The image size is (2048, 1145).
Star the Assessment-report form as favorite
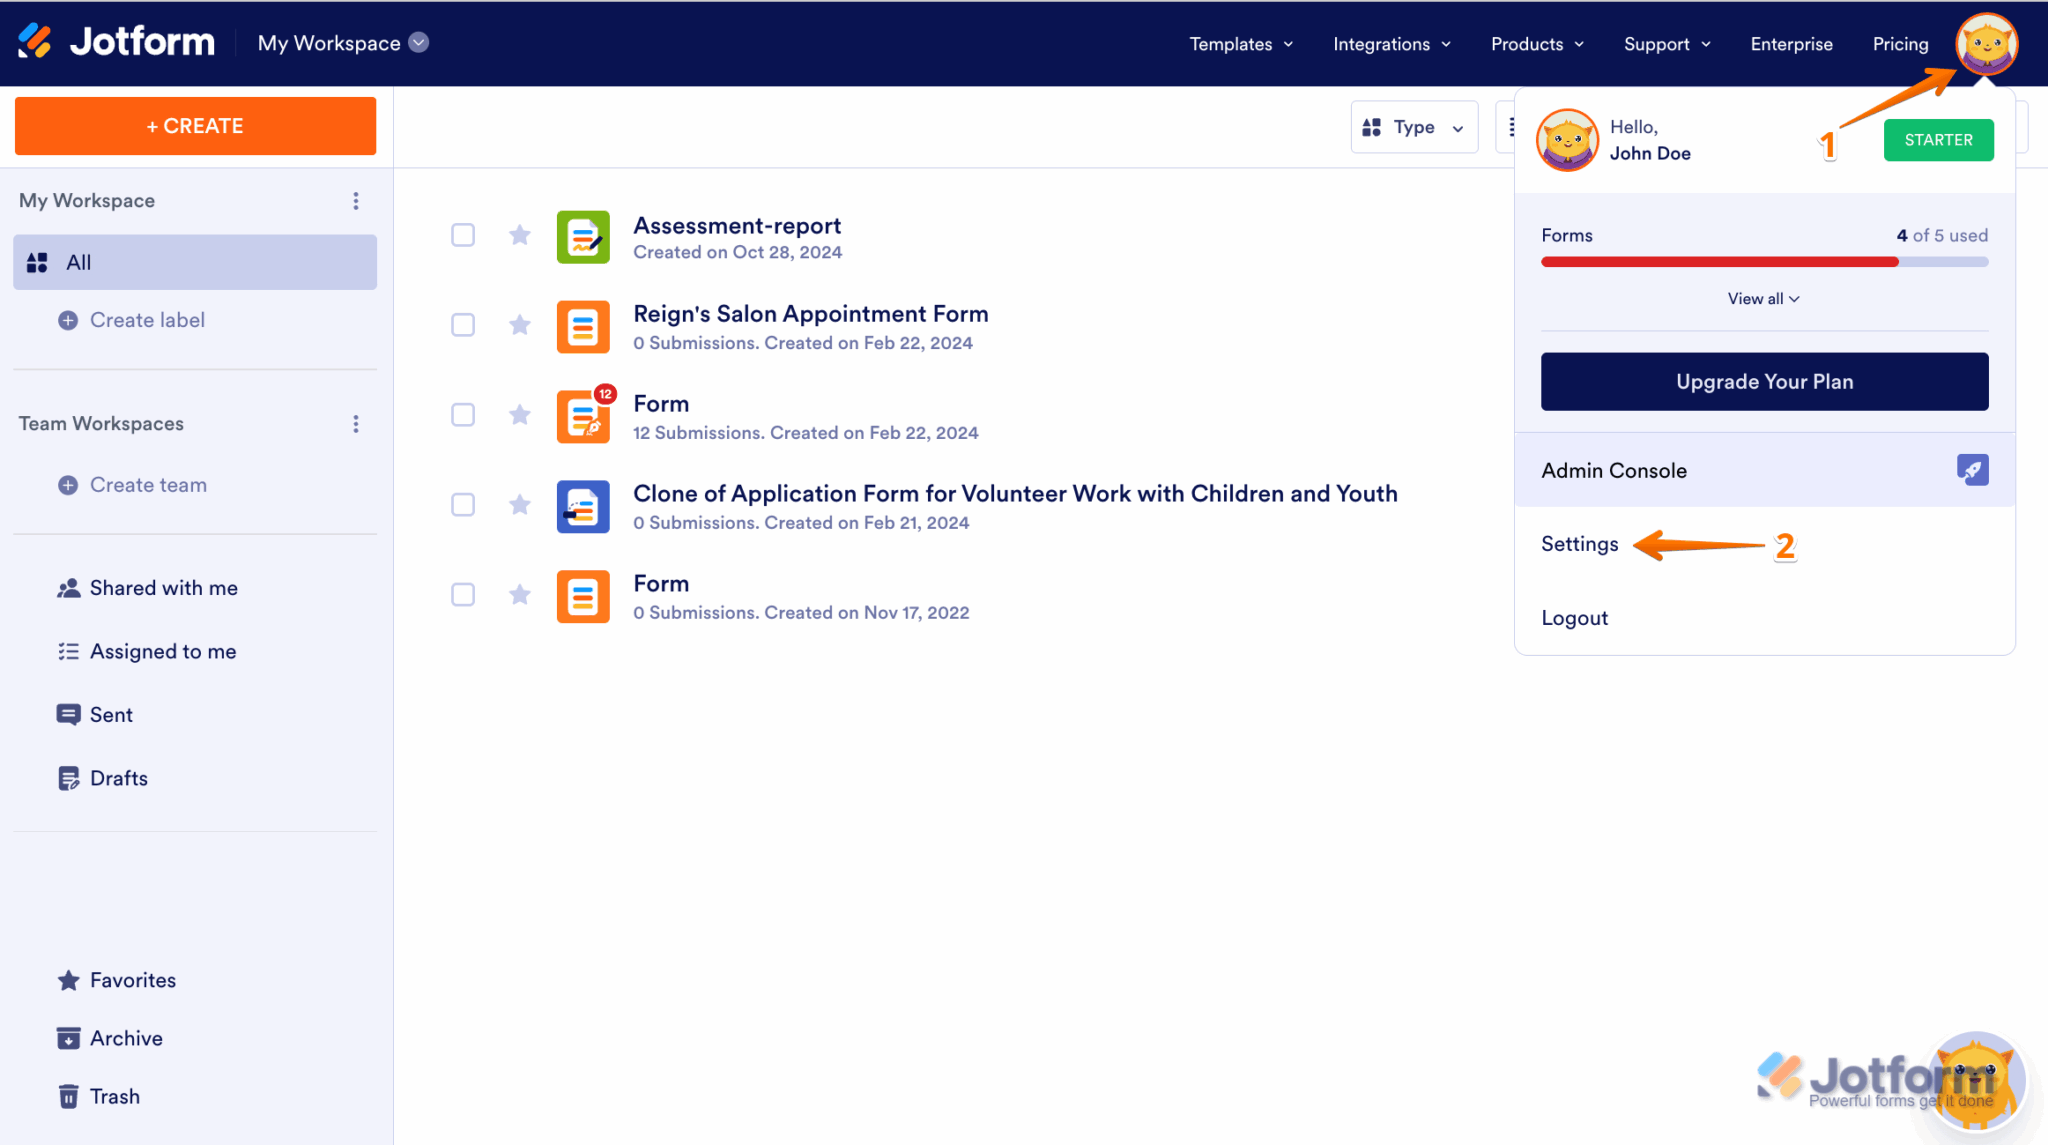click(520, 235)
